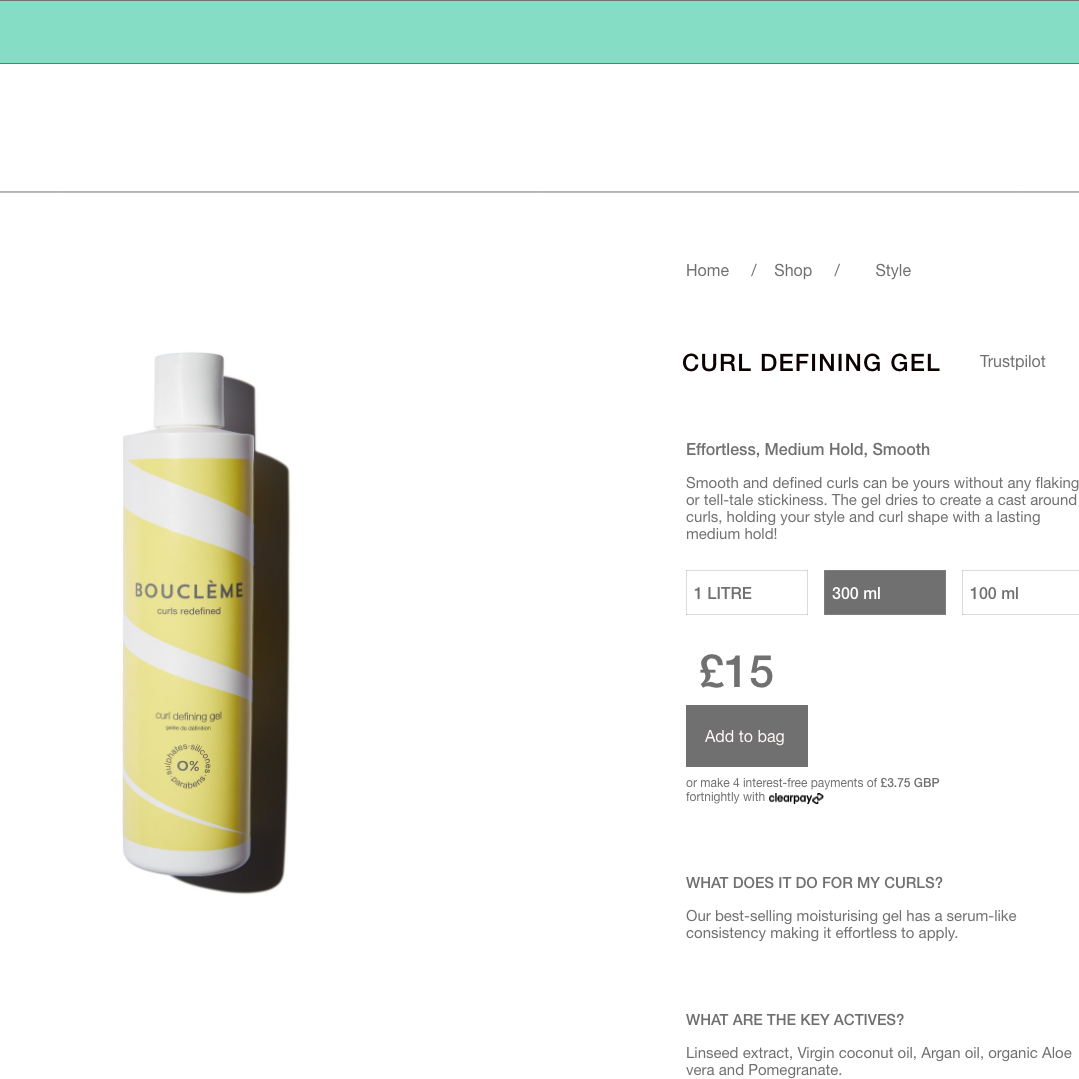Select the 300 ml size option
Screen dimensions: 1079x1079
[x=884, y=592]
